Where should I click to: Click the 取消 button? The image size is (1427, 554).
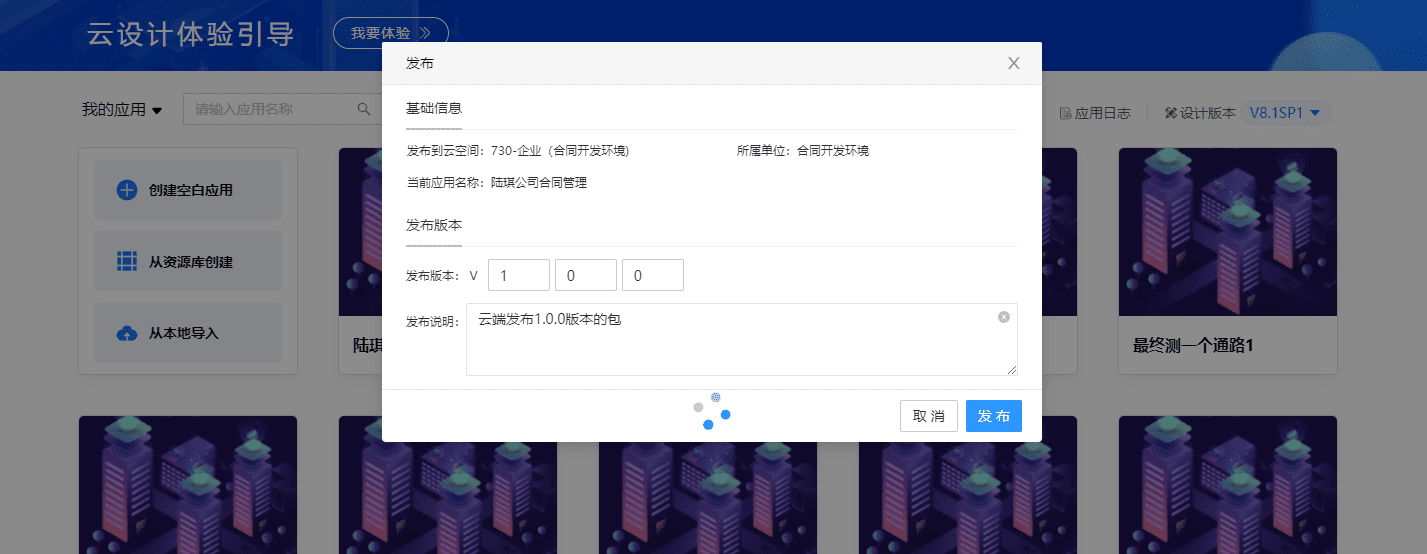(929, 416)
